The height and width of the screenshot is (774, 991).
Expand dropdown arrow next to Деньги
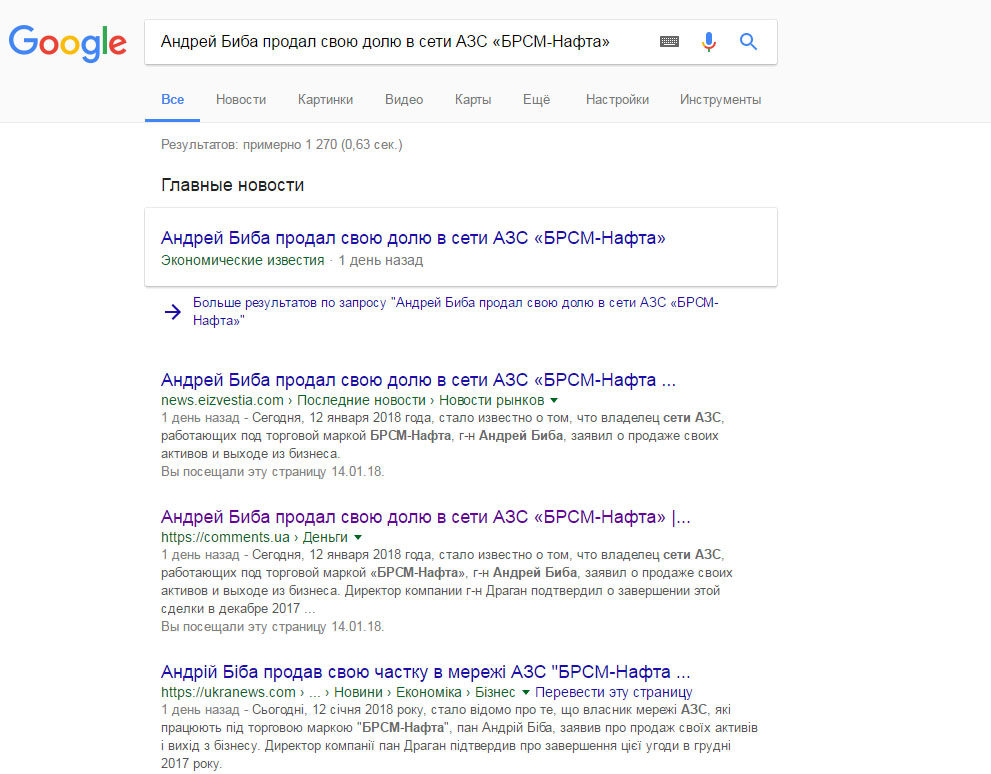[358, 538]
